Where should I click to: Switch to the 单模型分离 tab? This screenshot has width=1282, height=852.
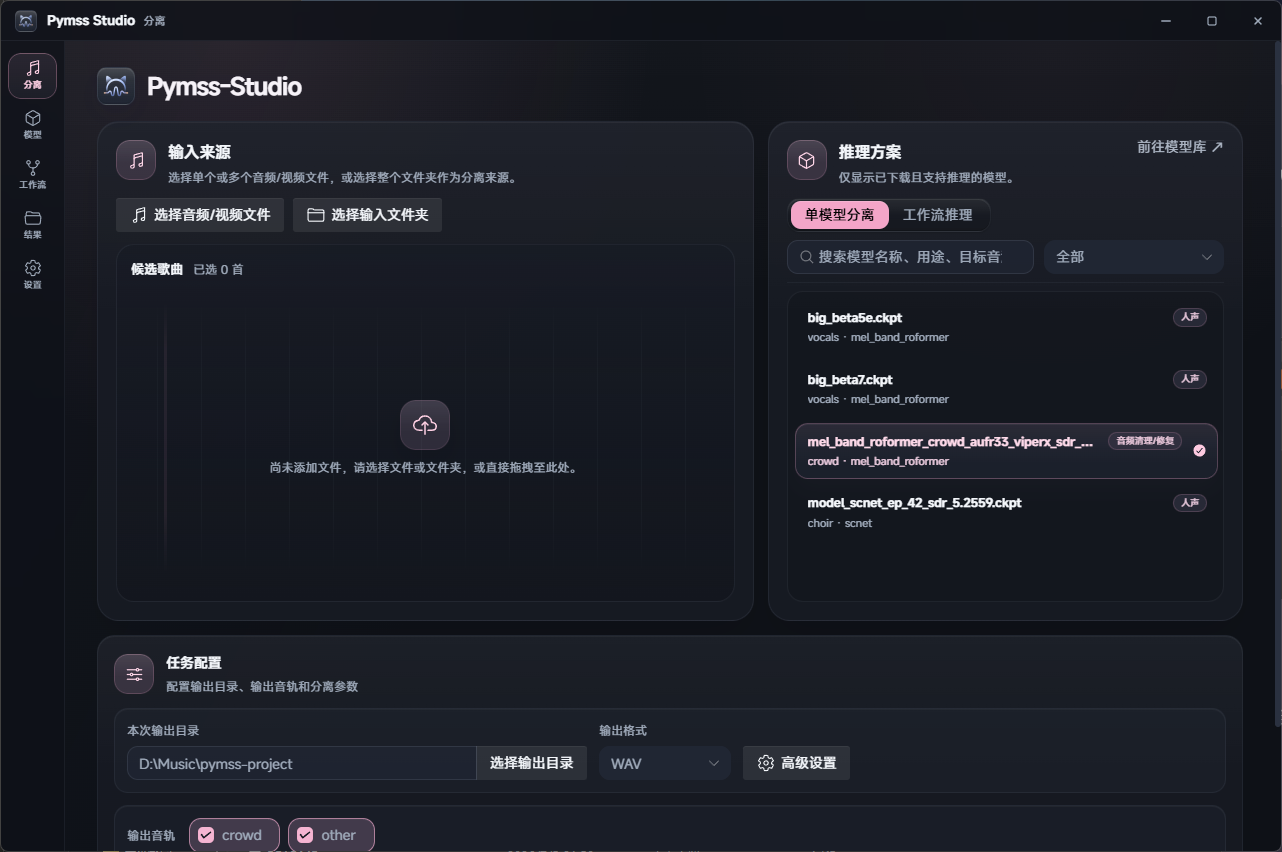click(x=840, y=215)
